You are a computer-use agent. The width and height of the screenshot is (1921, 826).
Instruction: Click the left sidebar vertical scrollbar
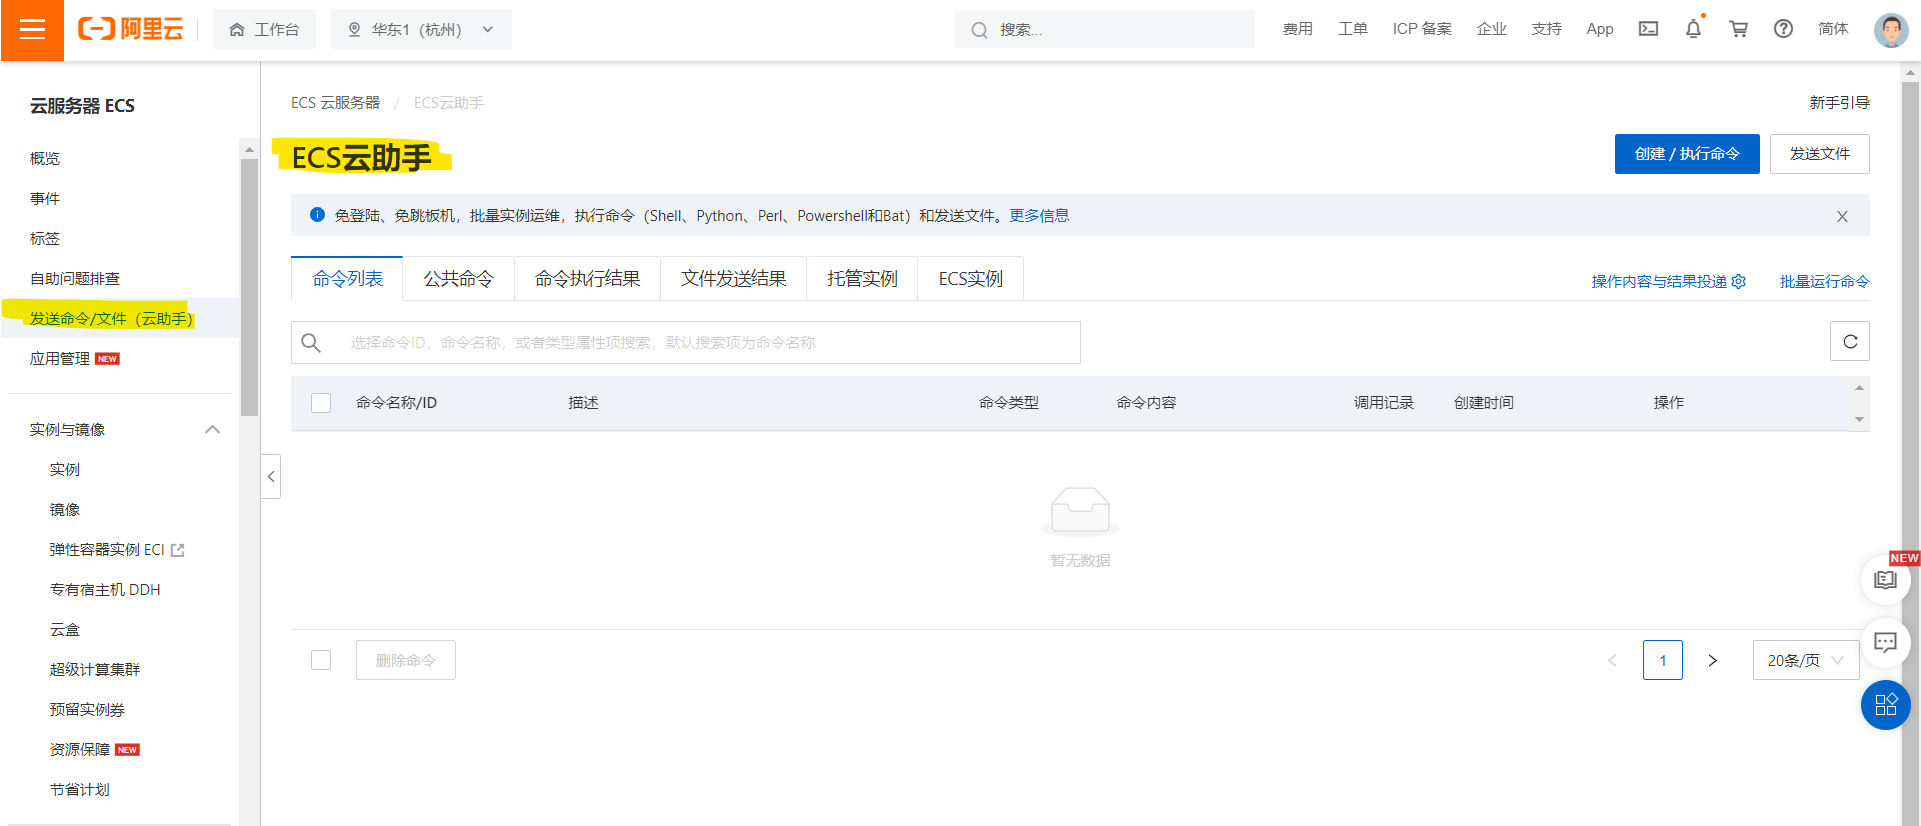pos(249,286)
